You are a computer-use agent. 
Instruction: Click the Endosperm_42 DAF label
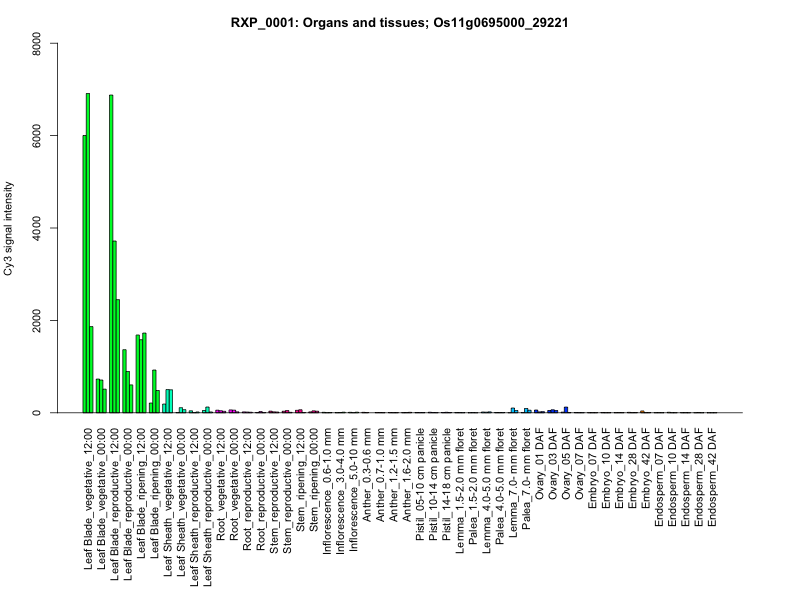[711, 478]
